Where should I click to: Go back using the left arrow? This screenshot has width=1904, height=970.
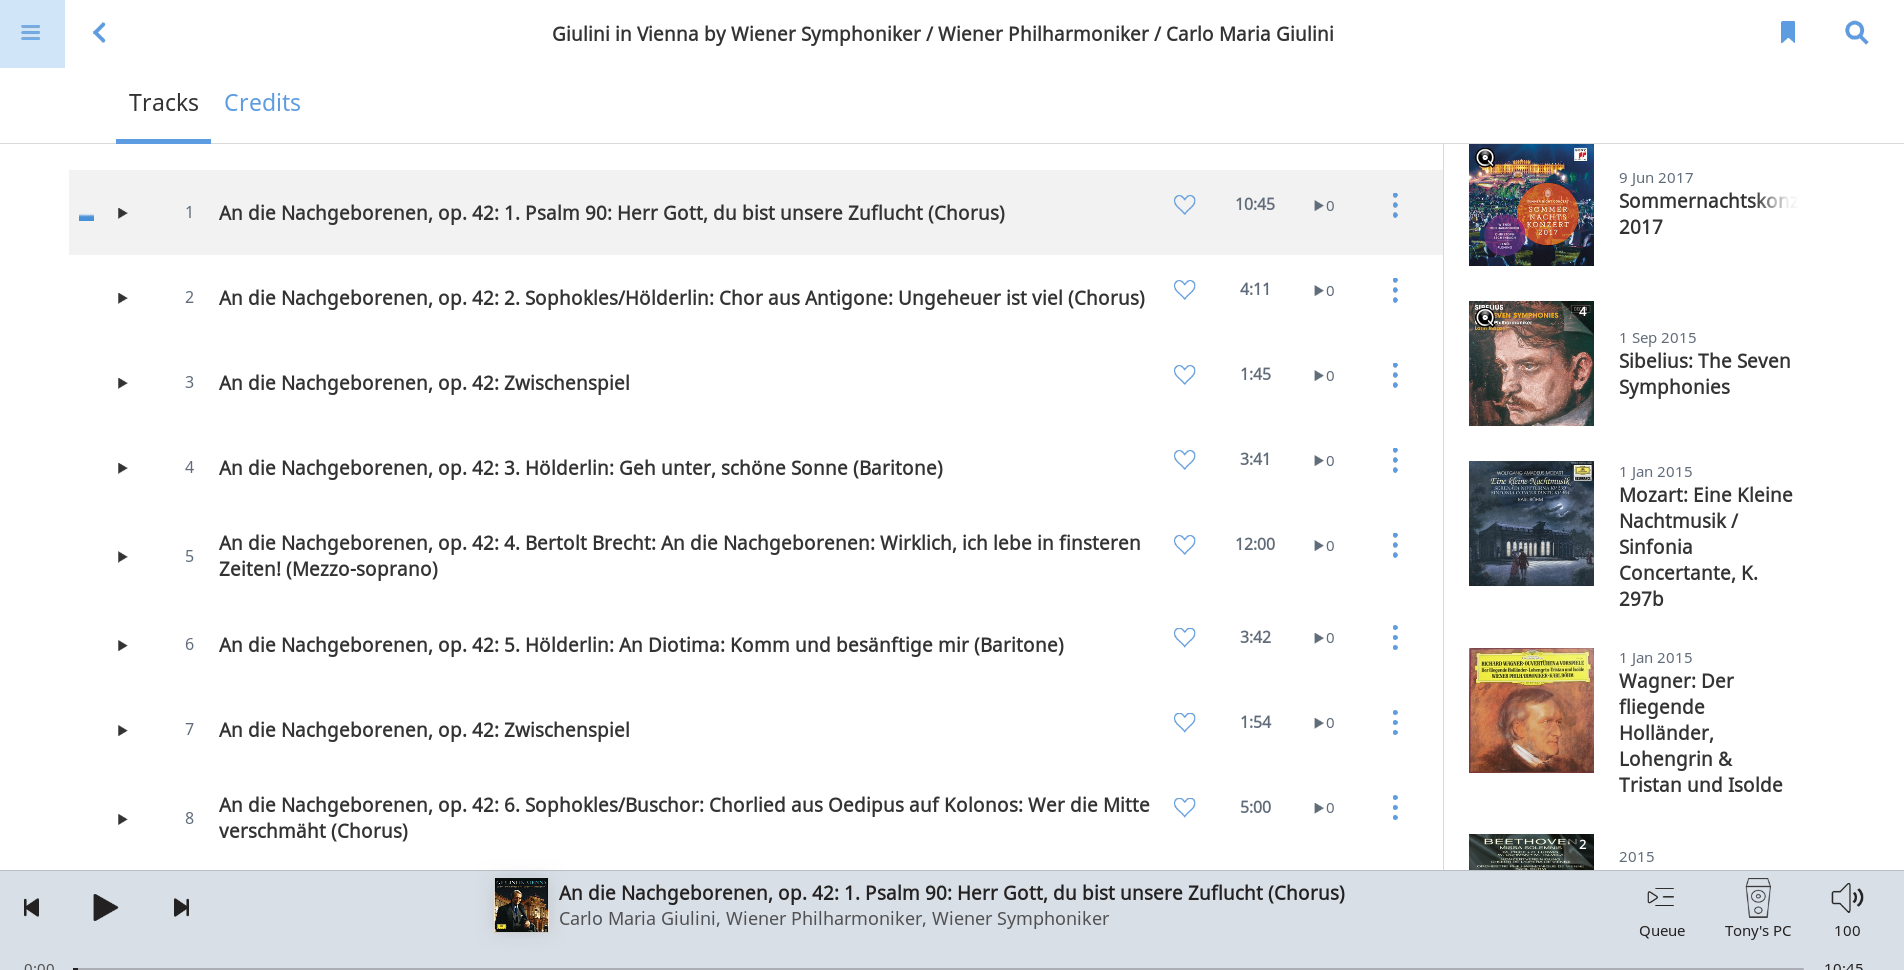(99, 33)
